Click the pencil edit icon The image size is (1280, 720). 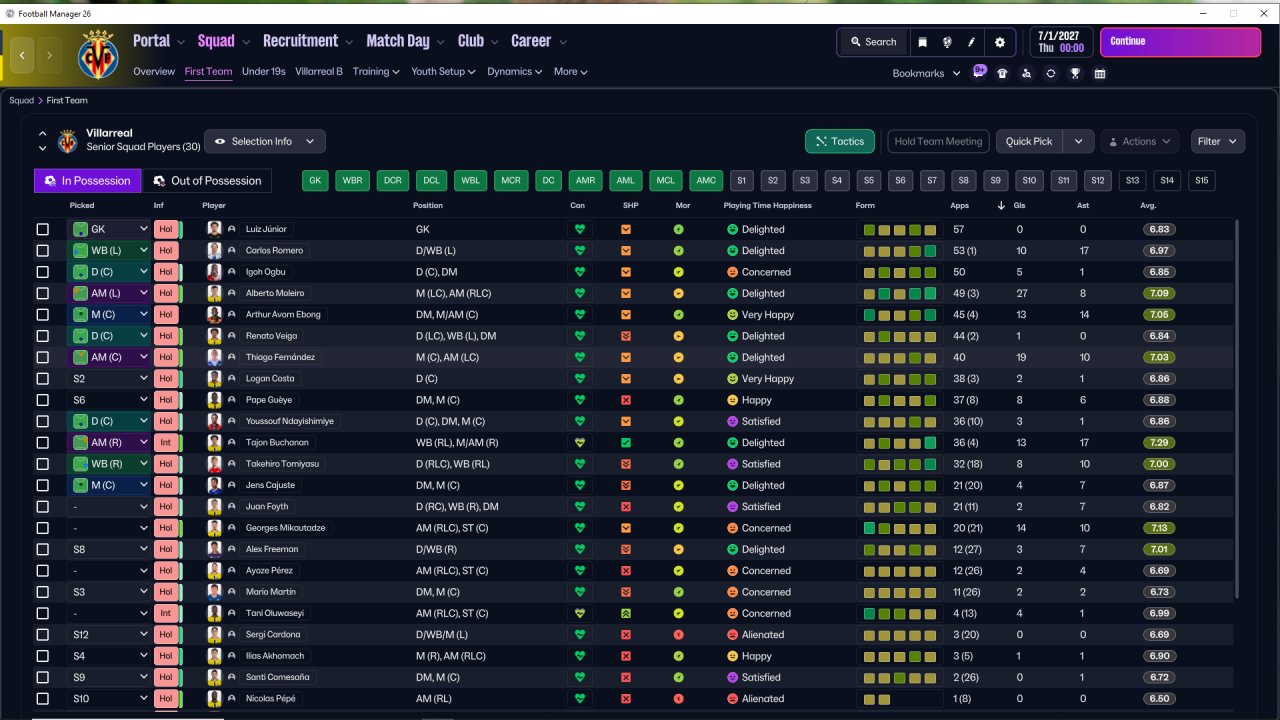(x=971, y=42)
